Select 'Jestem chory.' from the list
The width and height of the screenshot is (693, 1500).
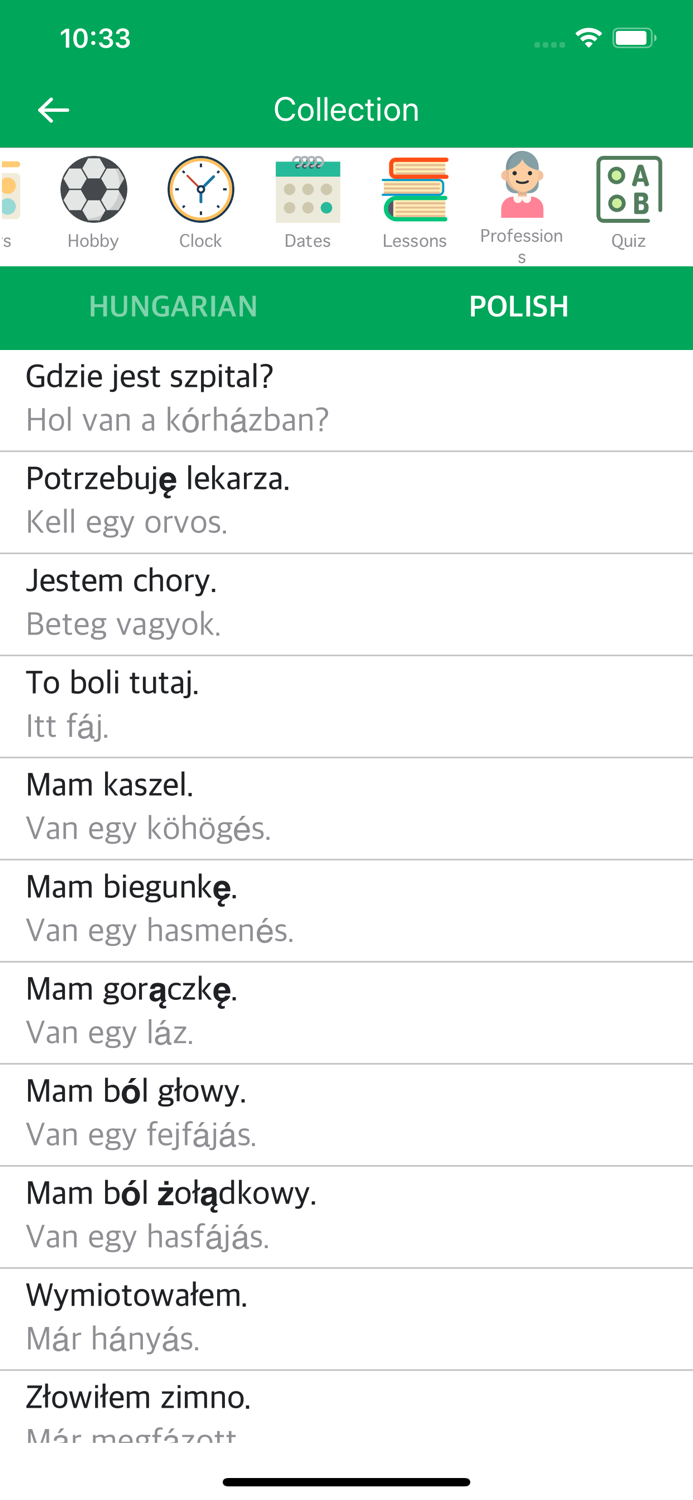[346, 602]
